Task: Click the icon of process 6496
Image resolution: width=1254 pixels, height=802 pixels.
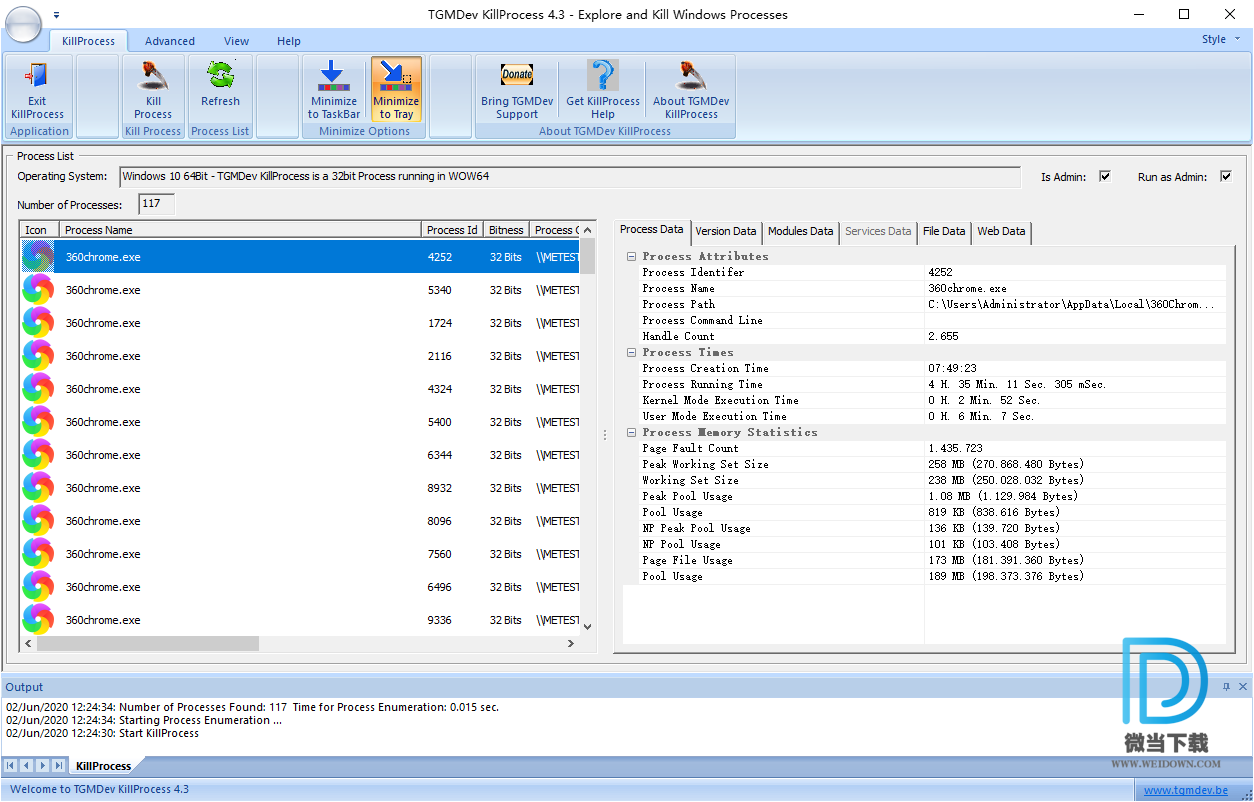Action: point(38,587)
